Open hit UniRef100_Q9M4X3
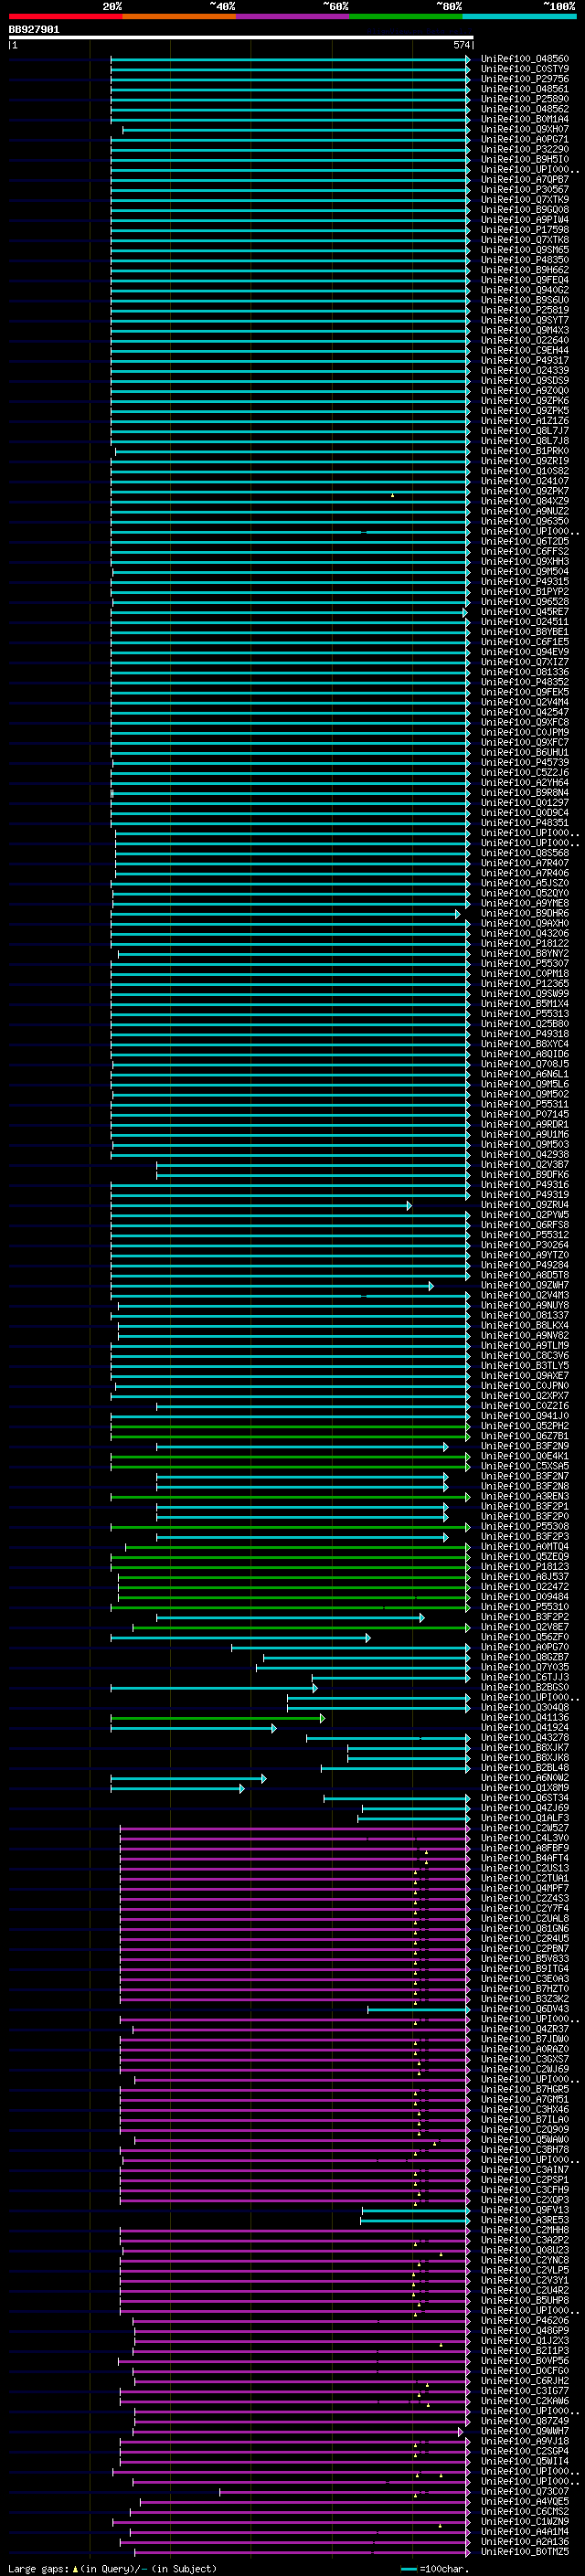585x2576 pixels. [x=524, y=330]
